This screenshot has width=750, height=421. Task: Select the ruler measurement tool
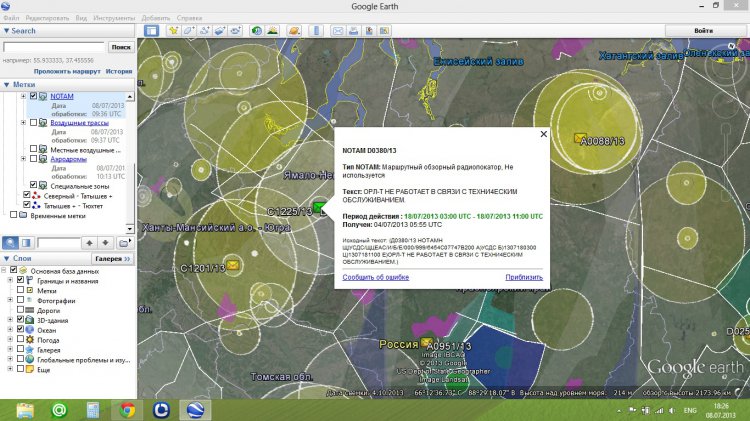316,31
